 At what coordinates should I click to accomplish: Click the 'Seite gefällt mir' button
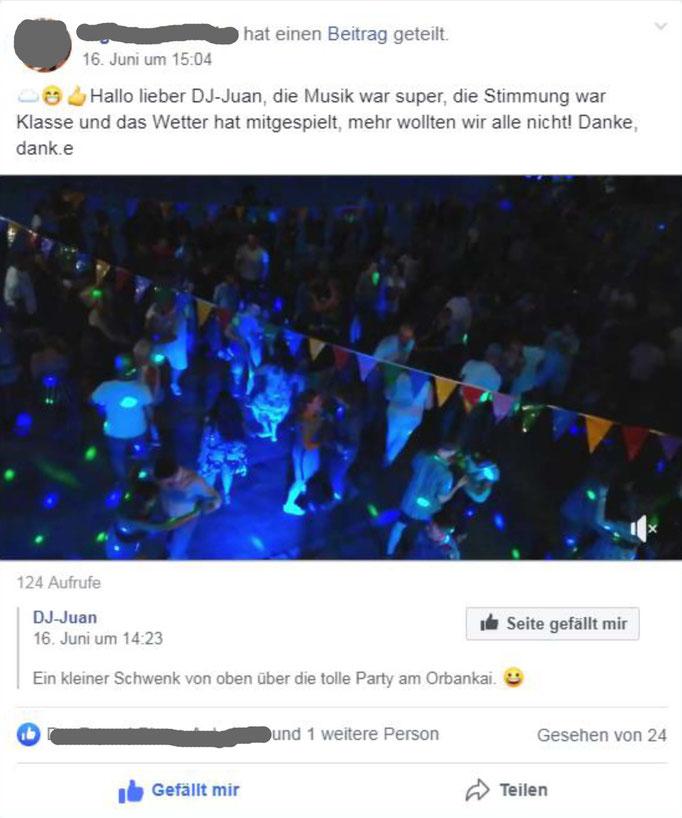(553, 623)
